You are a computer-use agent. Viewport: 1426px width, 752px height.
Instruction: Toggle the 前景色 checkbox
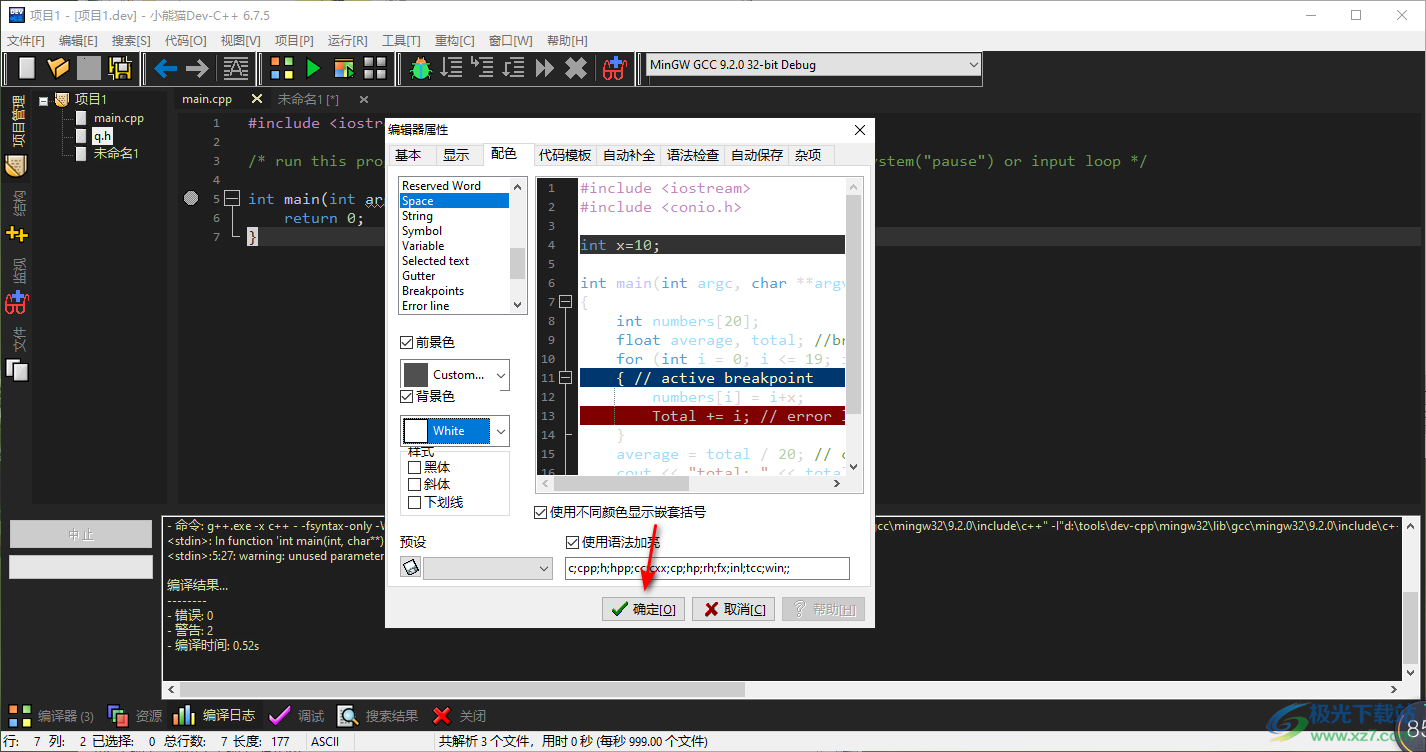point(407,342)
